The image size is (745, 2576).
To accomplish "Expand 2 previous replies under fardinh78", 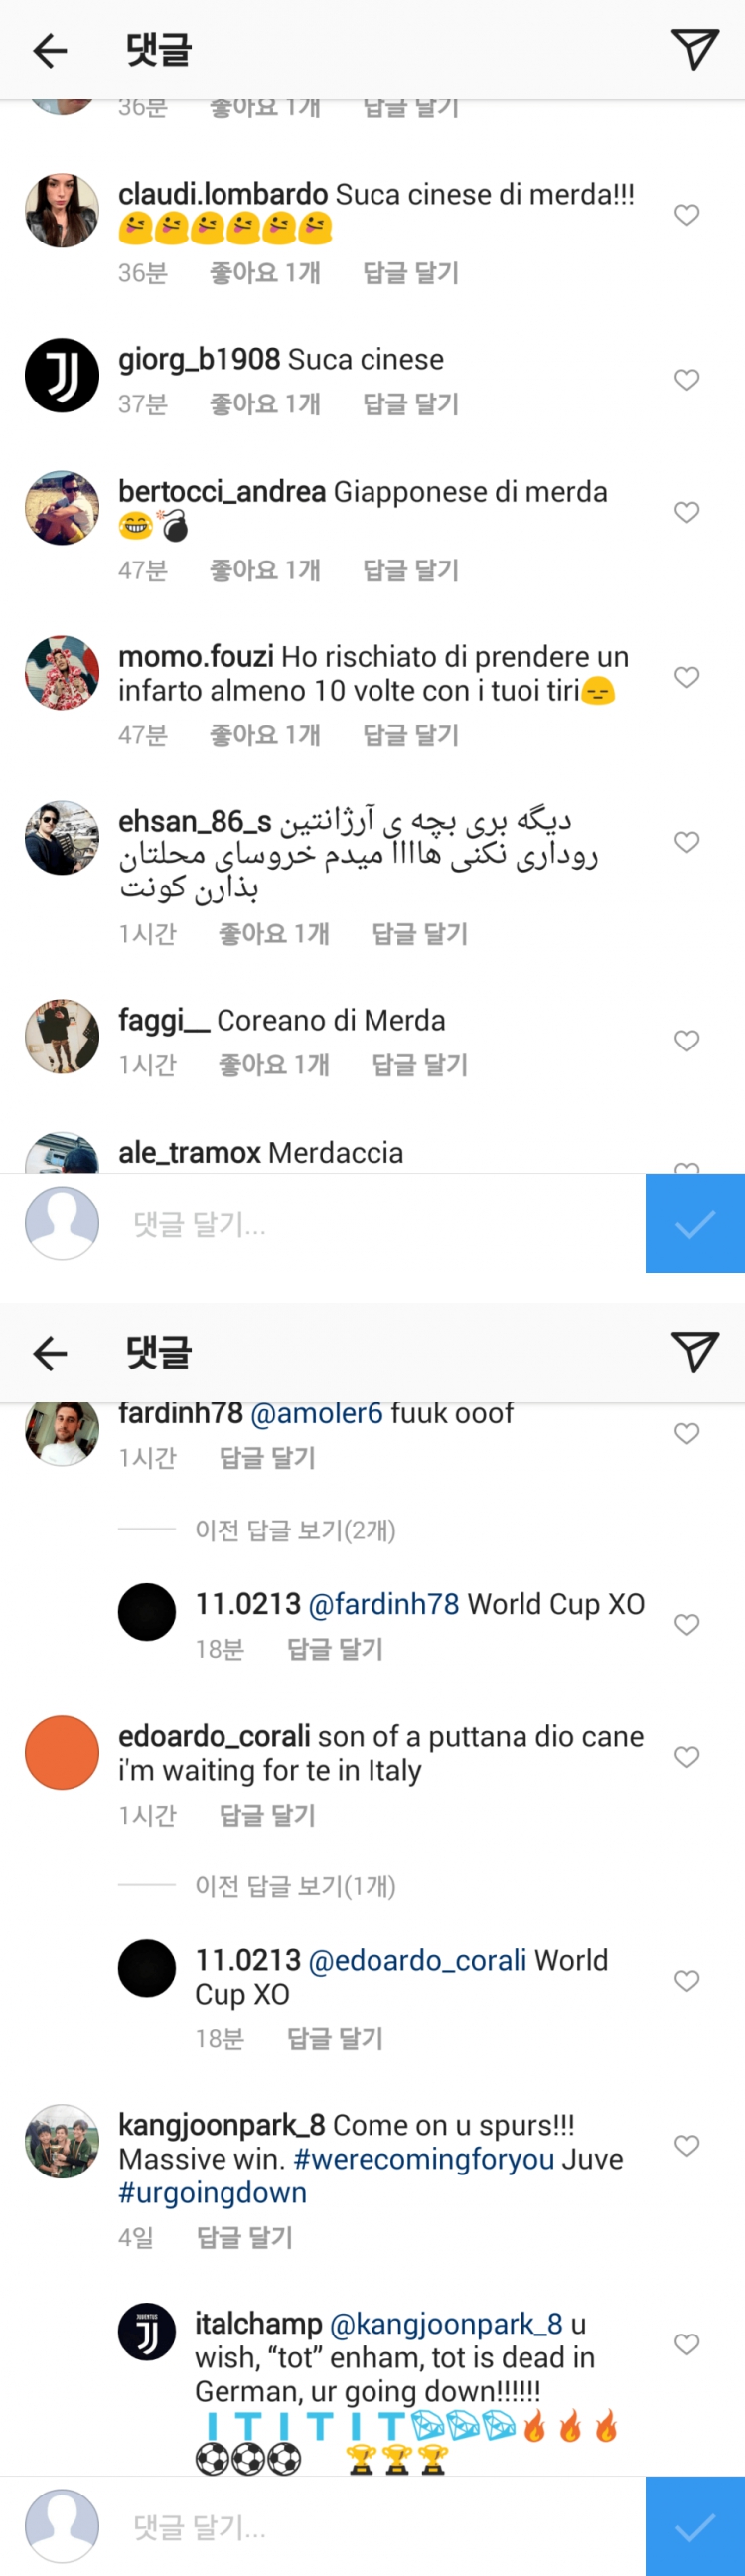I will pyautogui.click(x=295, y=1530).
